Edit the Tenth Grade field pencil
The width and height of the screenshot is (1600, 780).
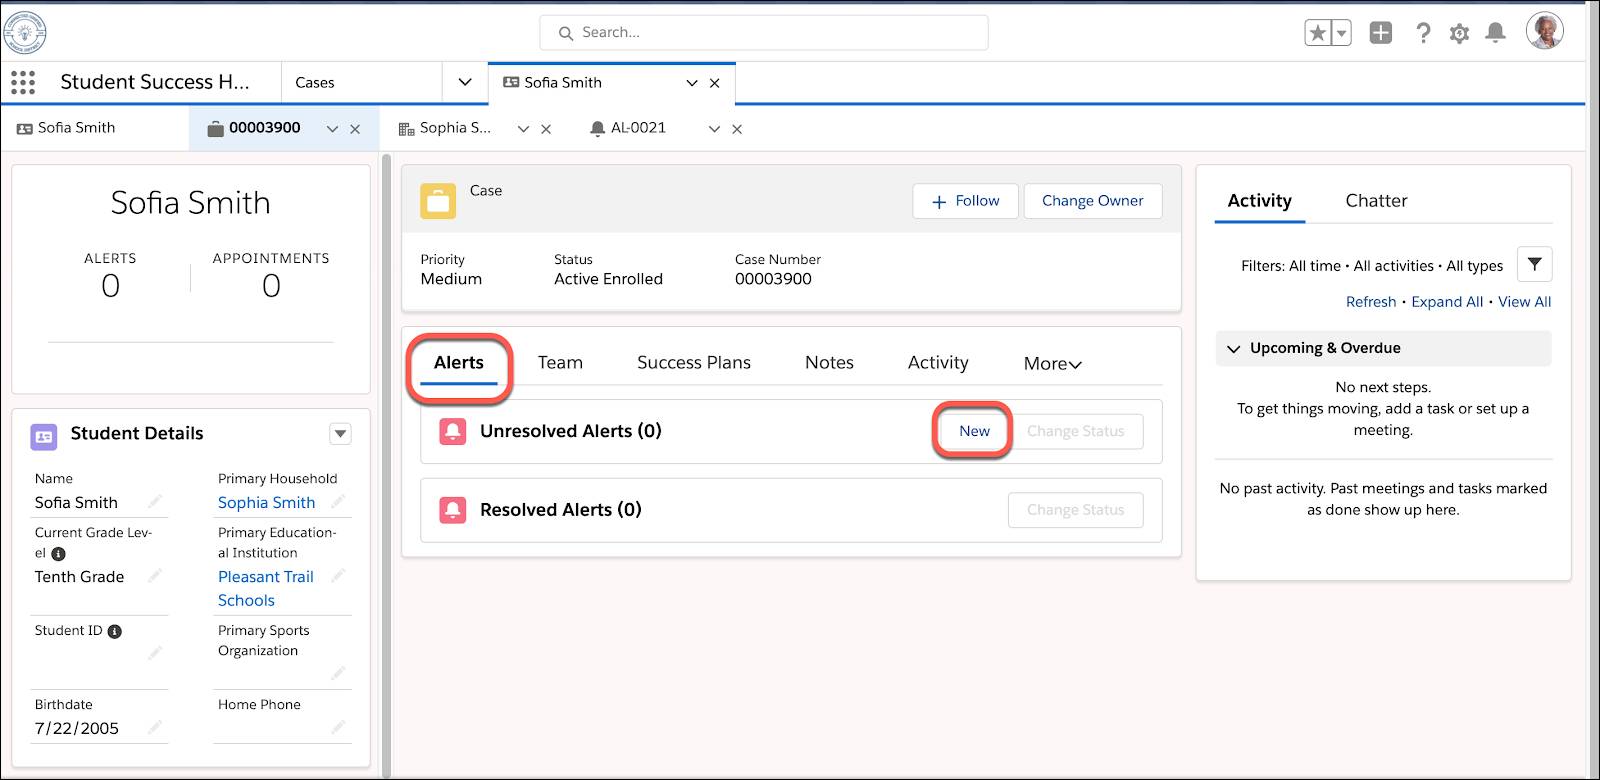tap(155, 576)
